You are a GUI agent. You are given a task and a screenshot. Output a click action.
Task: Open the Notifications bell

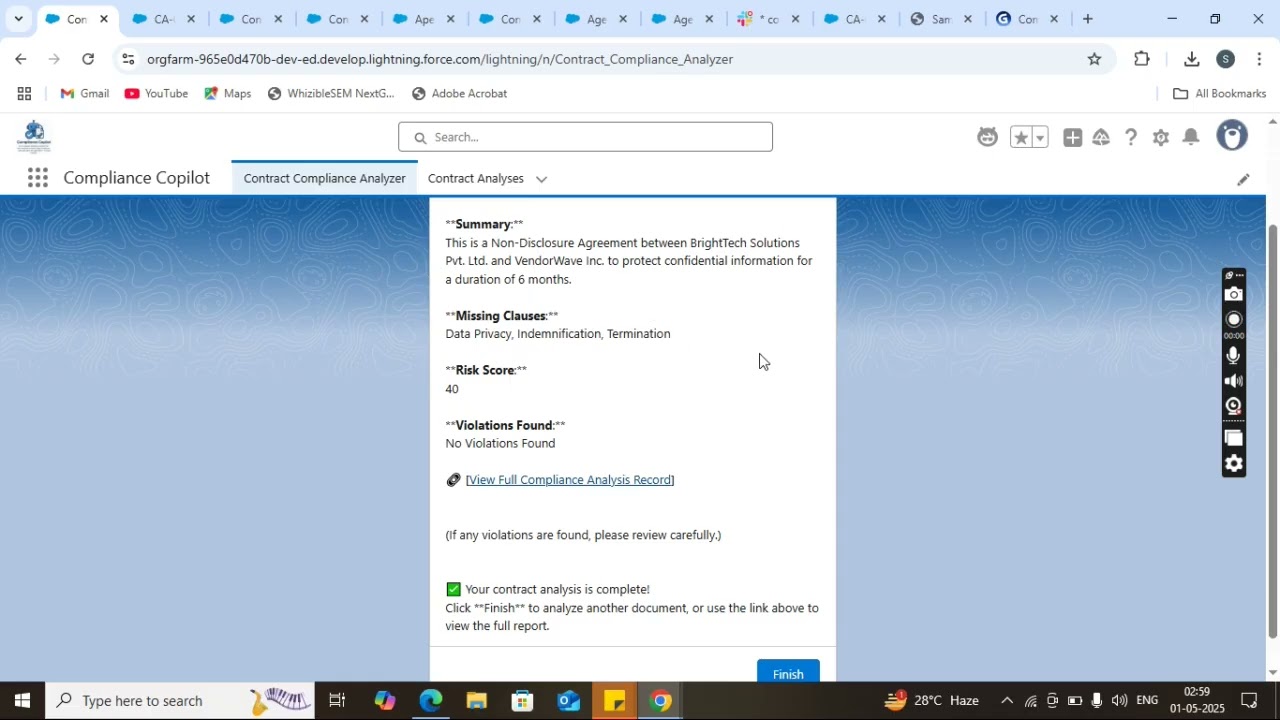pyautogui.click(x=1191, y=137)
